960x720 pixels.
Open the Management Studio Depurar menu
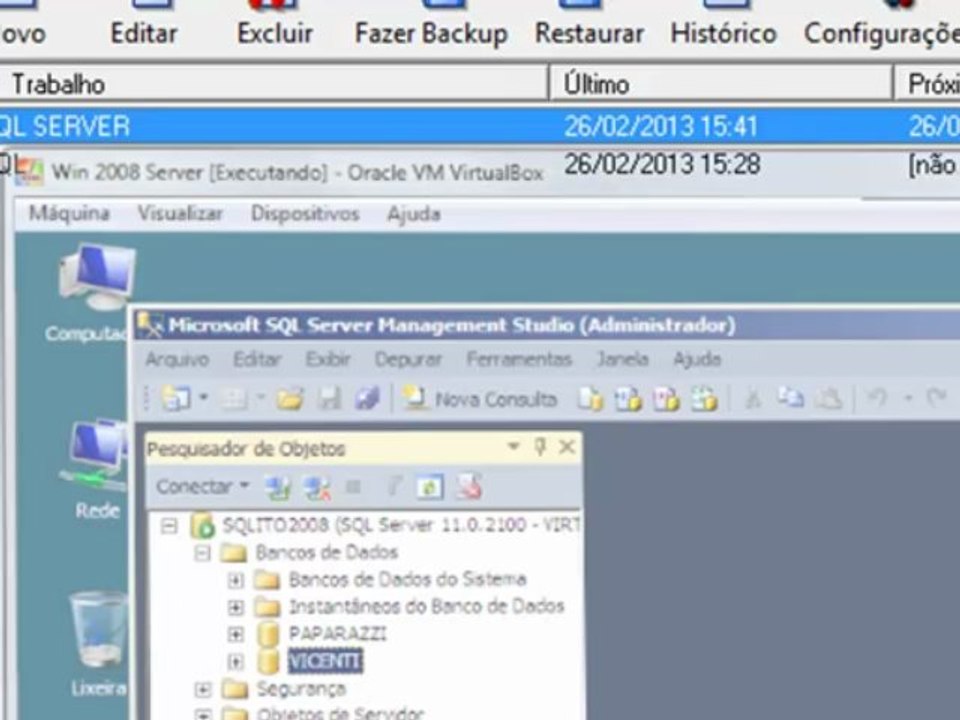click(408, 359)
